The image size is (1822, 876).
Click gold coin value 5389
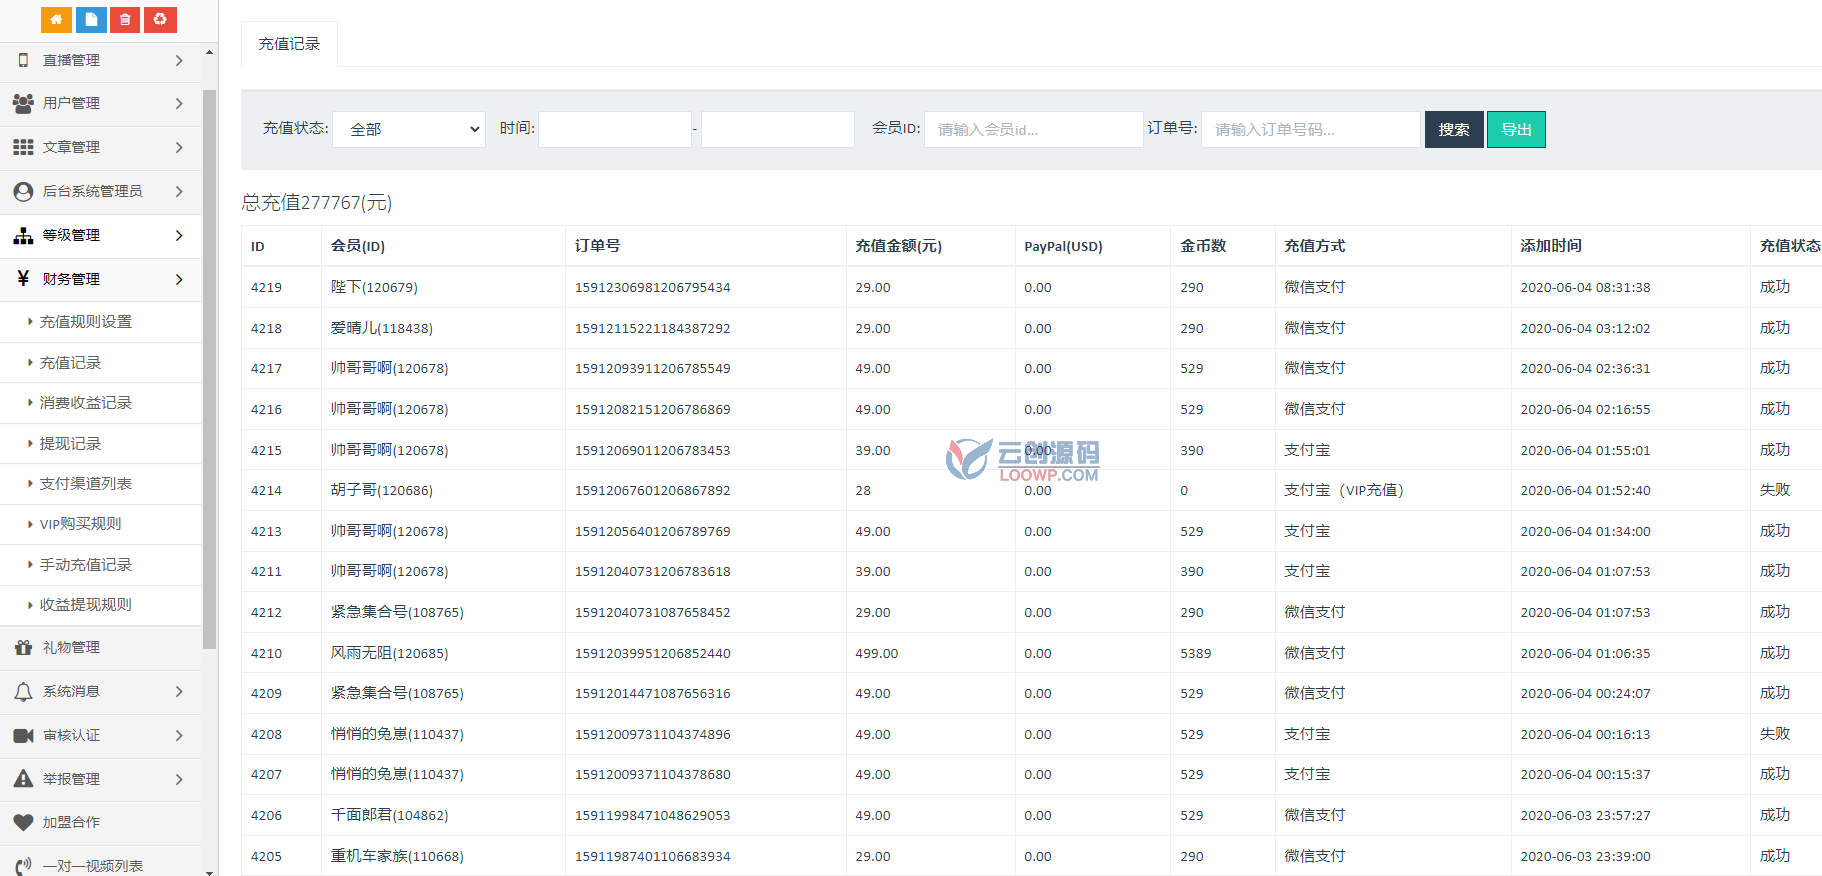1195,653
